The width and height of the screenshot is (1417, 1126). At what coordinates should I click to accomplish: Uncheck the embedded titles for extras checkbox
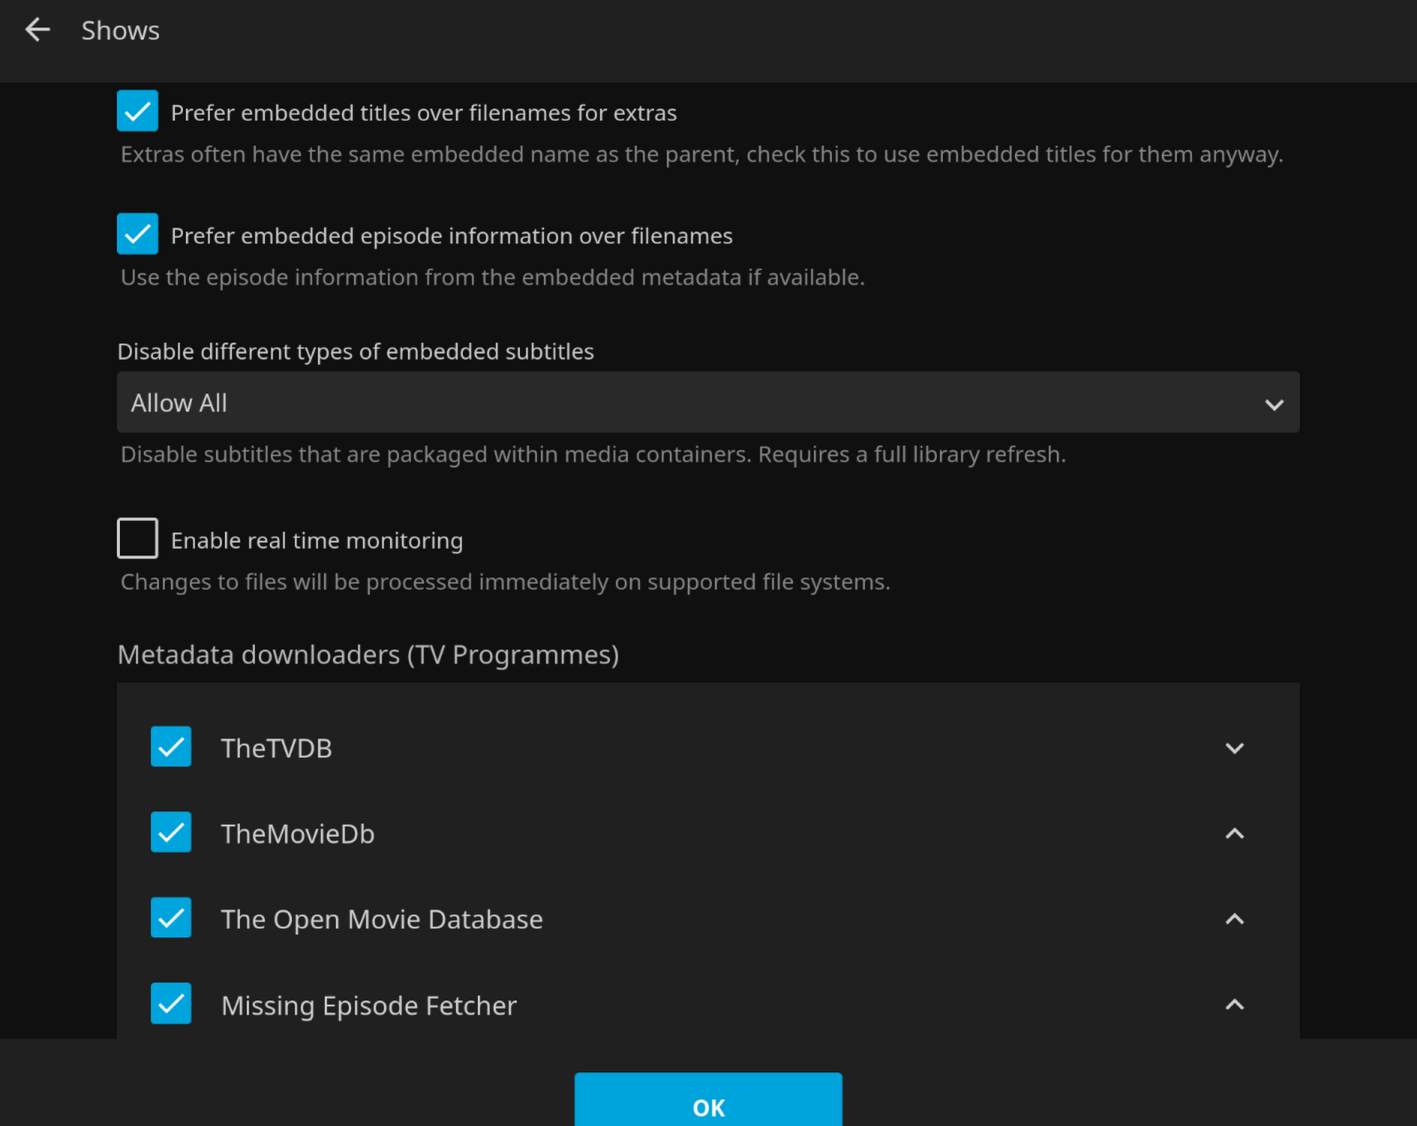click(x=138, y=111)
